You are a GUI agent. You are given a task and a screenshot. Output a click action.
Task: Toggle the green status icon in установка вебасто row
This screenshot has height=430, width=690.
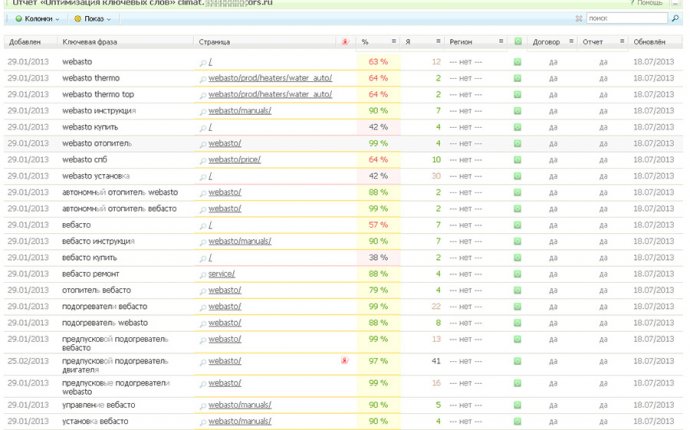[518, 421]
